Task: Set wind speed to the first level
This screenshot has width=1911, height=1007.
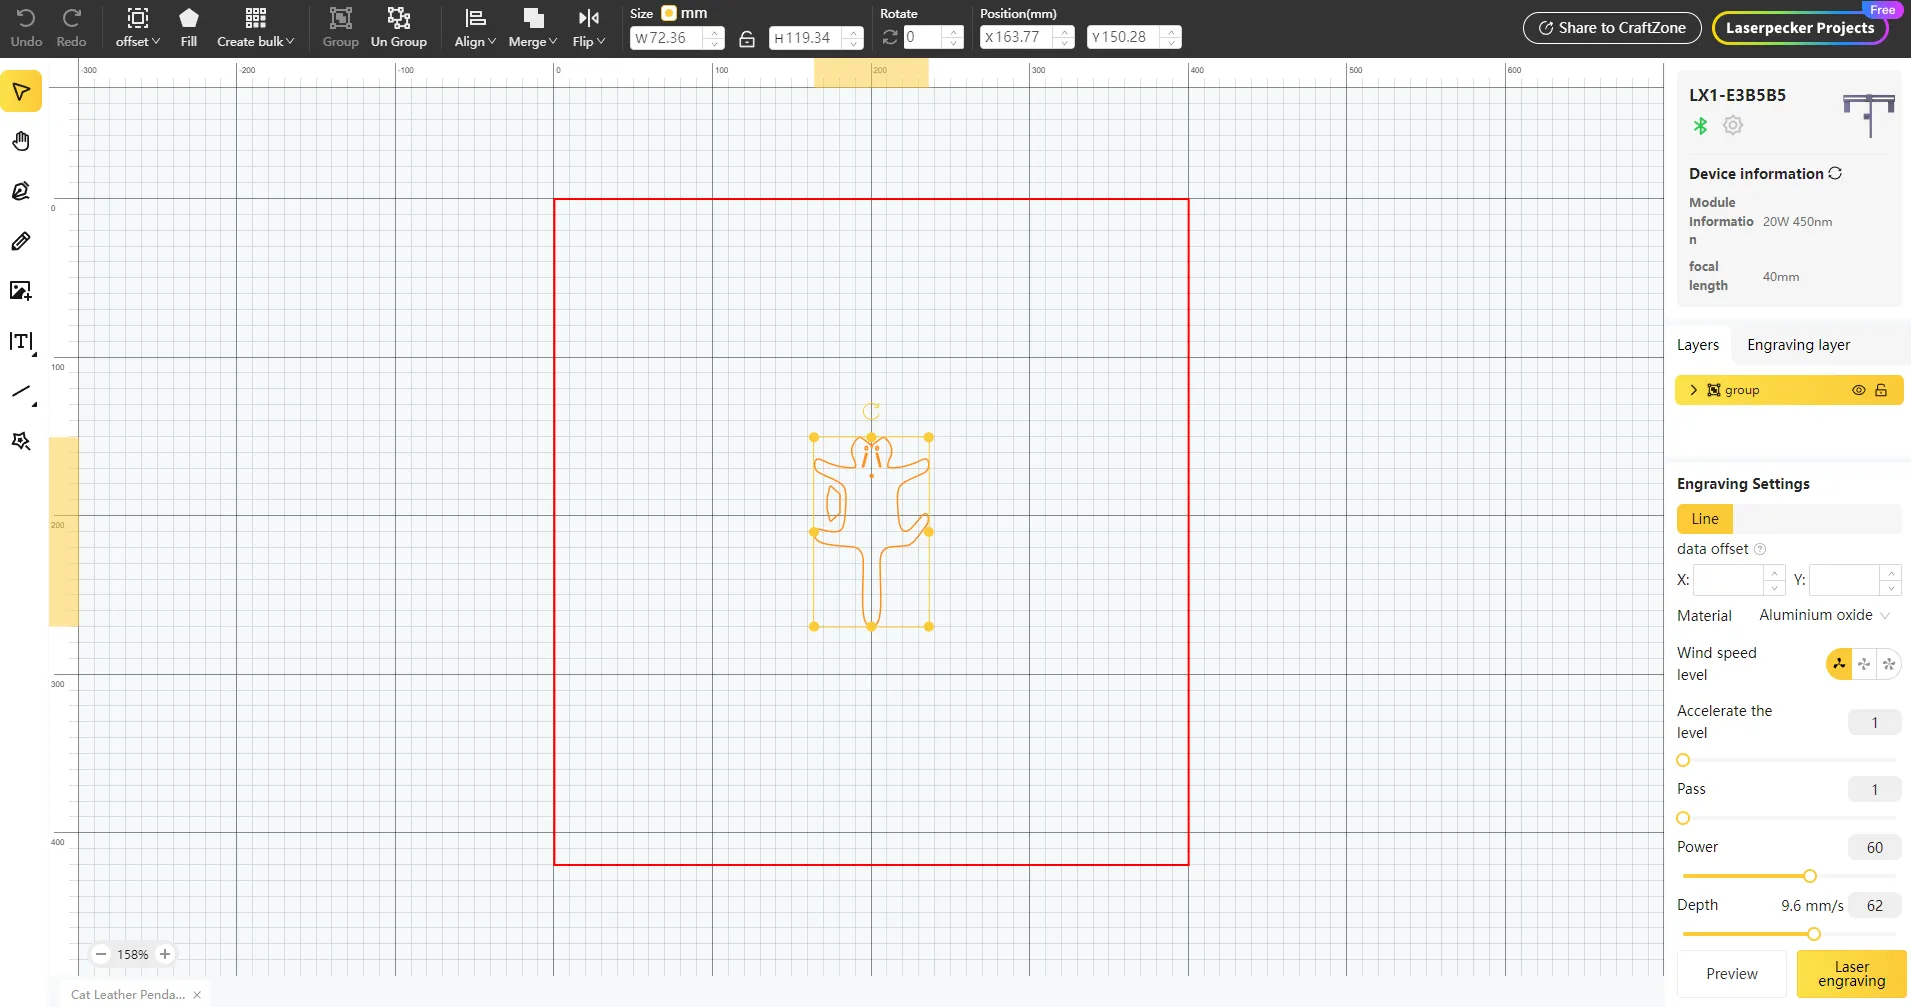Action: pyautogui.click(x=1839, y=664)
